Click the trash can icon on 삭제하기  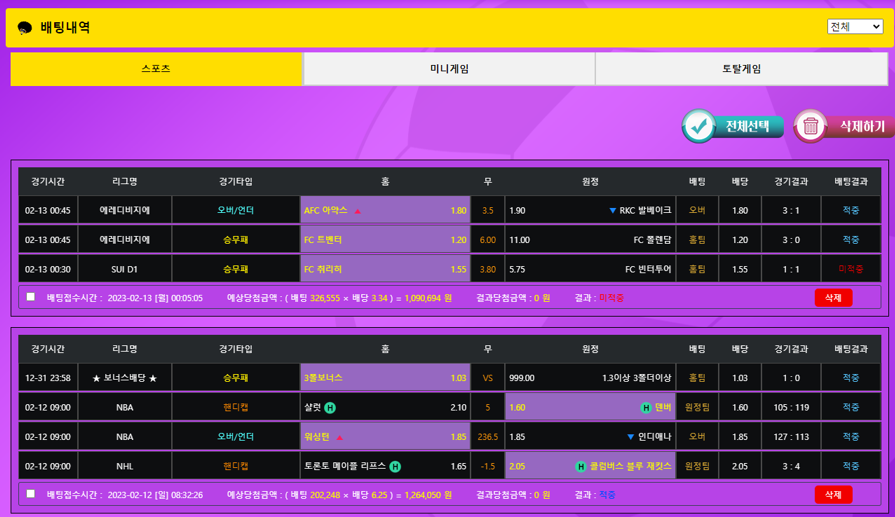tap(811, 126)
